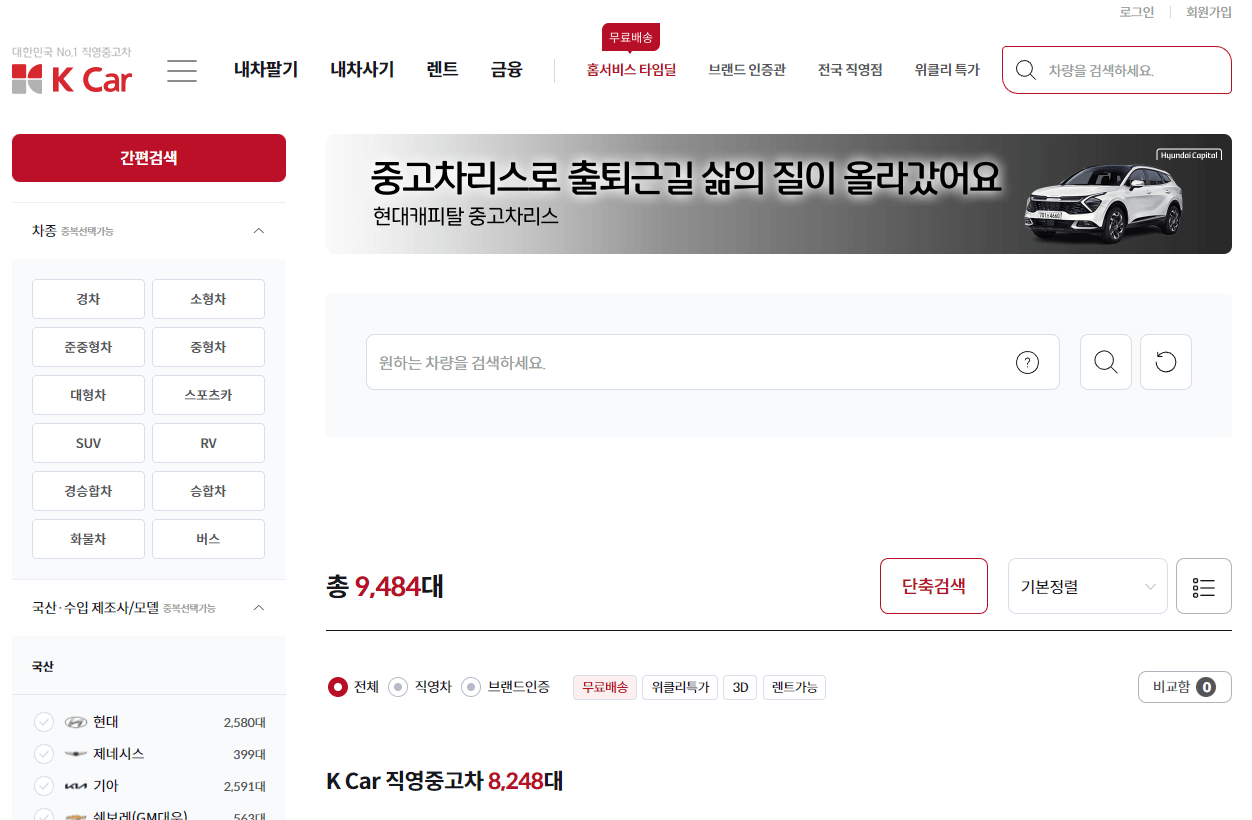Open 내차팔기 menu

(x=266, y=70)
